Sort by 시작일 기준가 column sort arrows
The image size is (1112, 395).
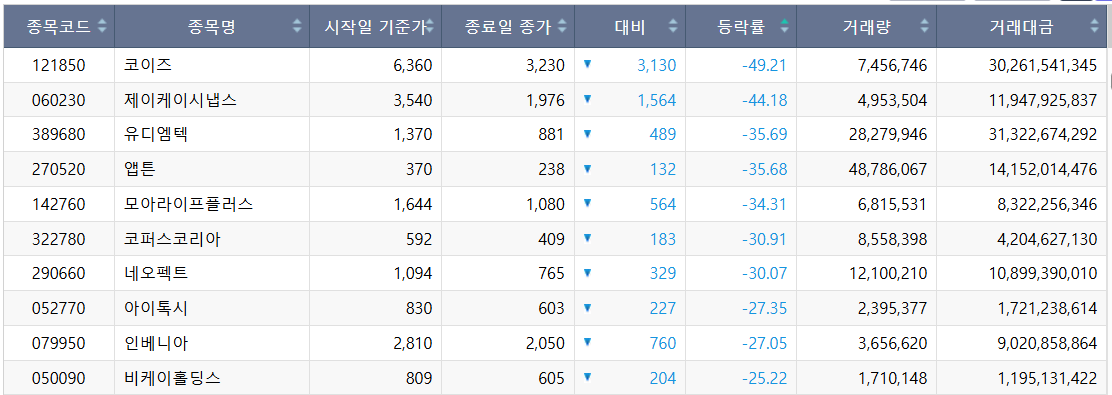pos(430,27)
